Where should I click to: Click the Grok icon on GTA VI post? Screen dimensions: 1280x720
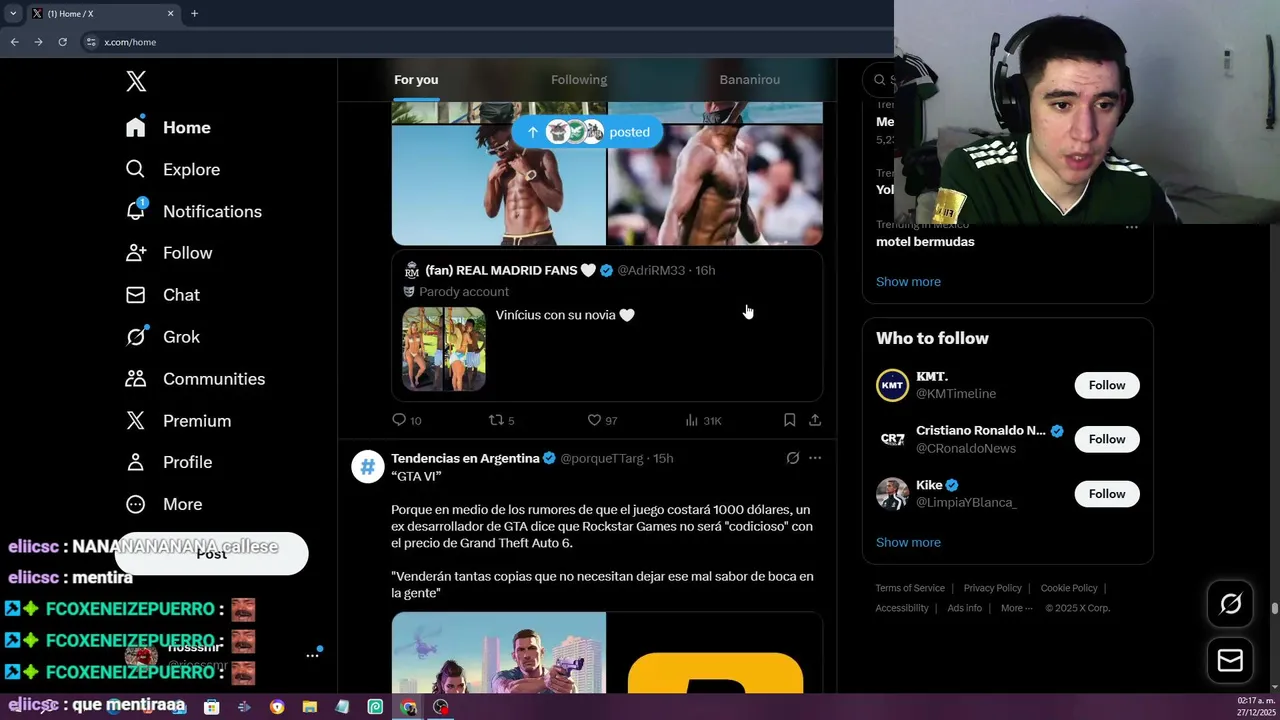[793, 458]
